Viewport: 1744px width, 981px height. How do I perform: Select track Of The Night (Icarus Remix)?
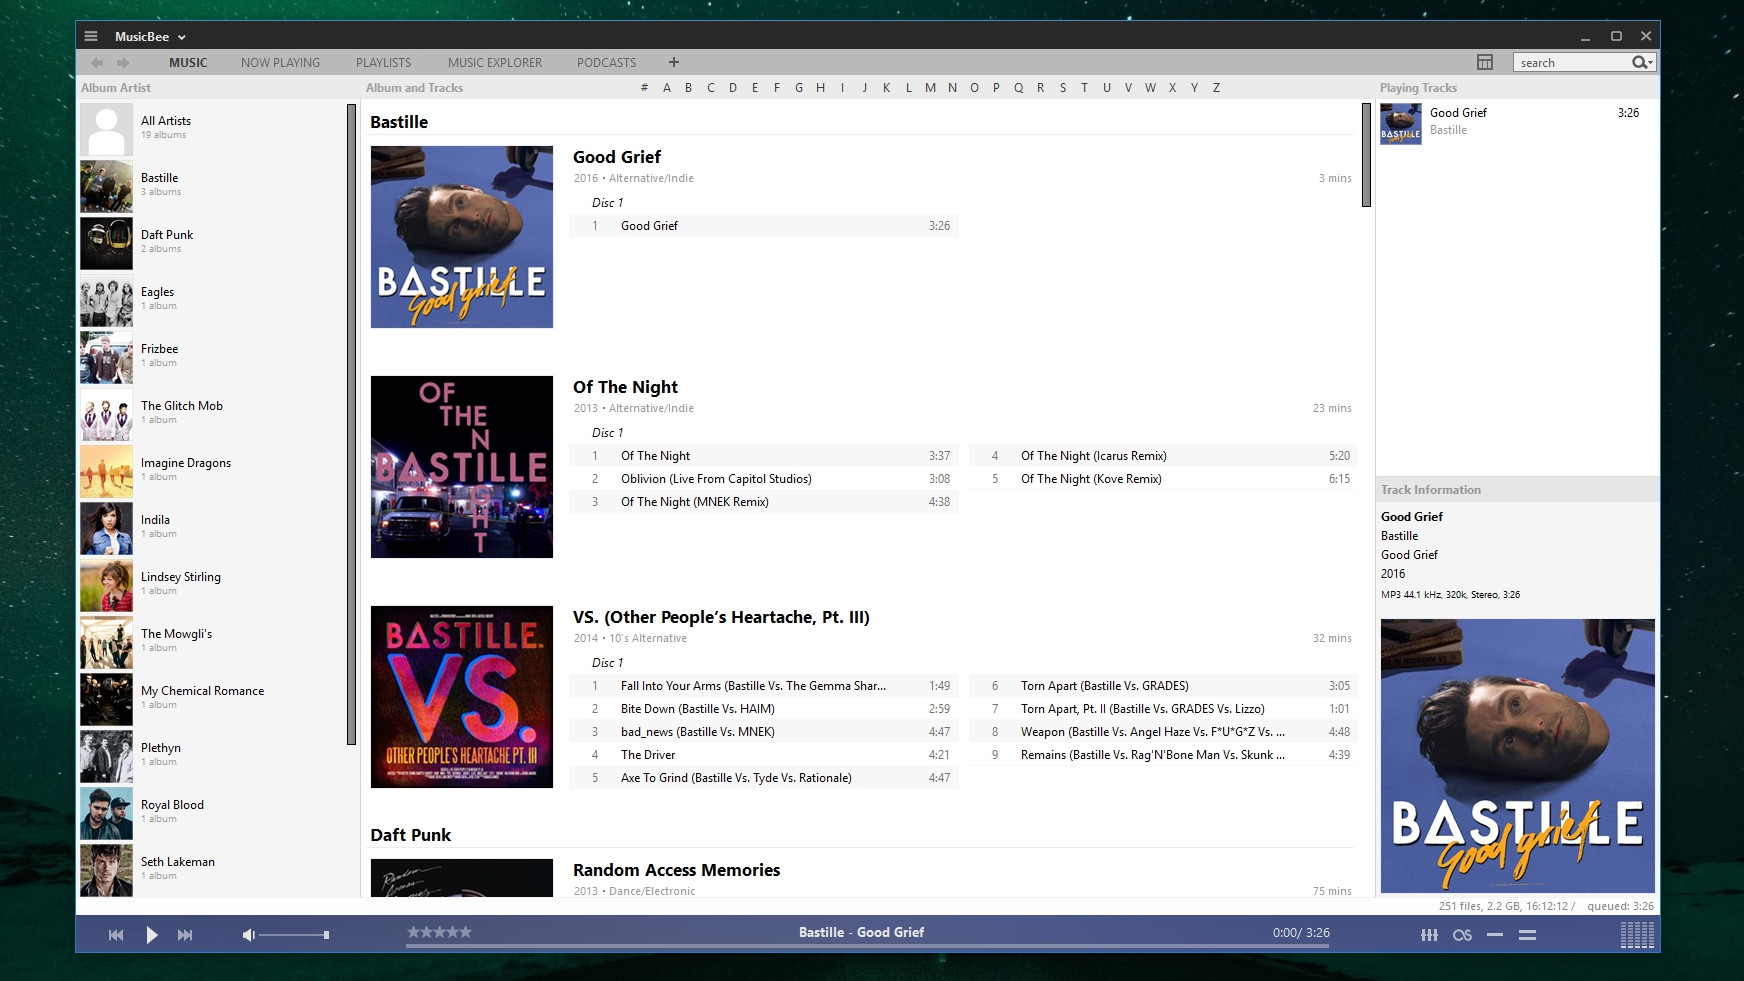(1164, 456)
